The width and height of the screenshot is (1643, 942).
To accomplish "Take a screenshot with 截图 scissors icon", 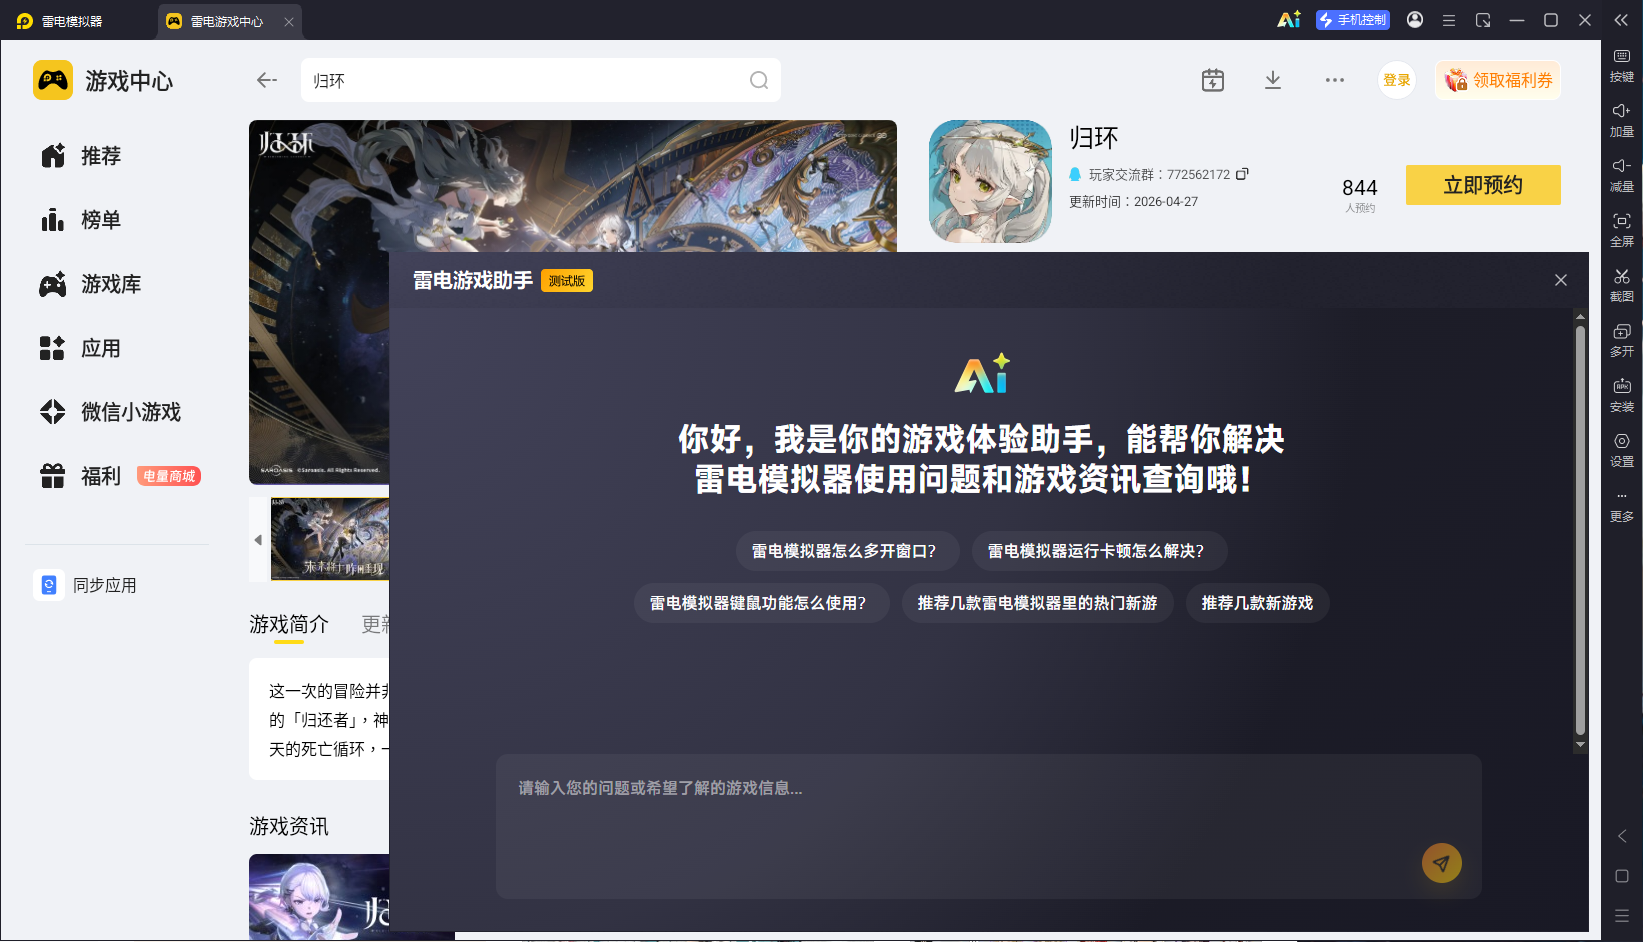I will [1622, 285].
